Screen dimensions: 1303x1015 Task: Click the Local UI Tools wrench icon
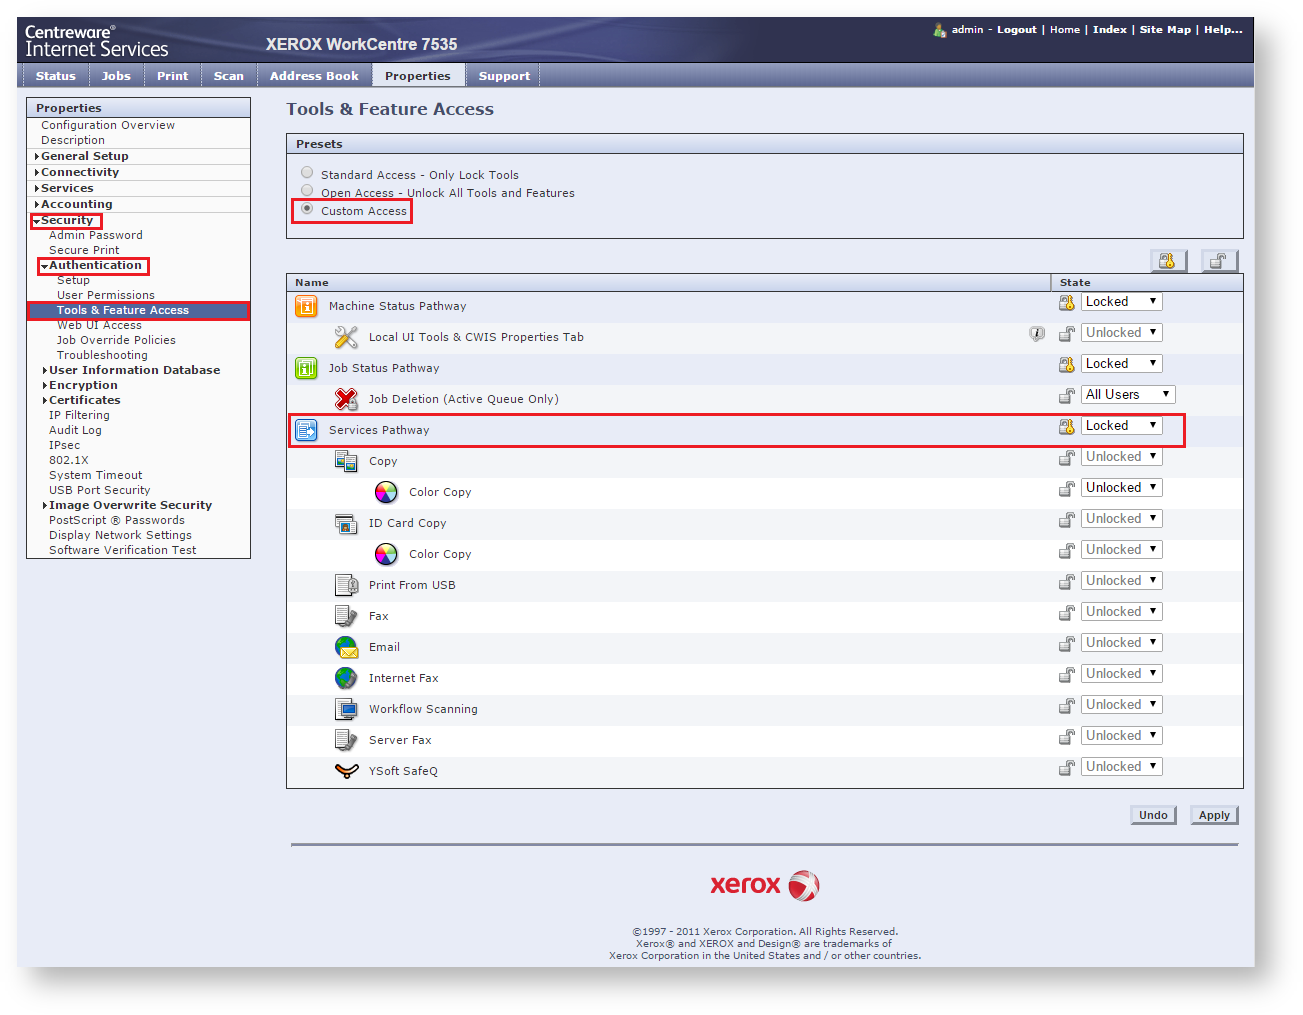point(346,337)
